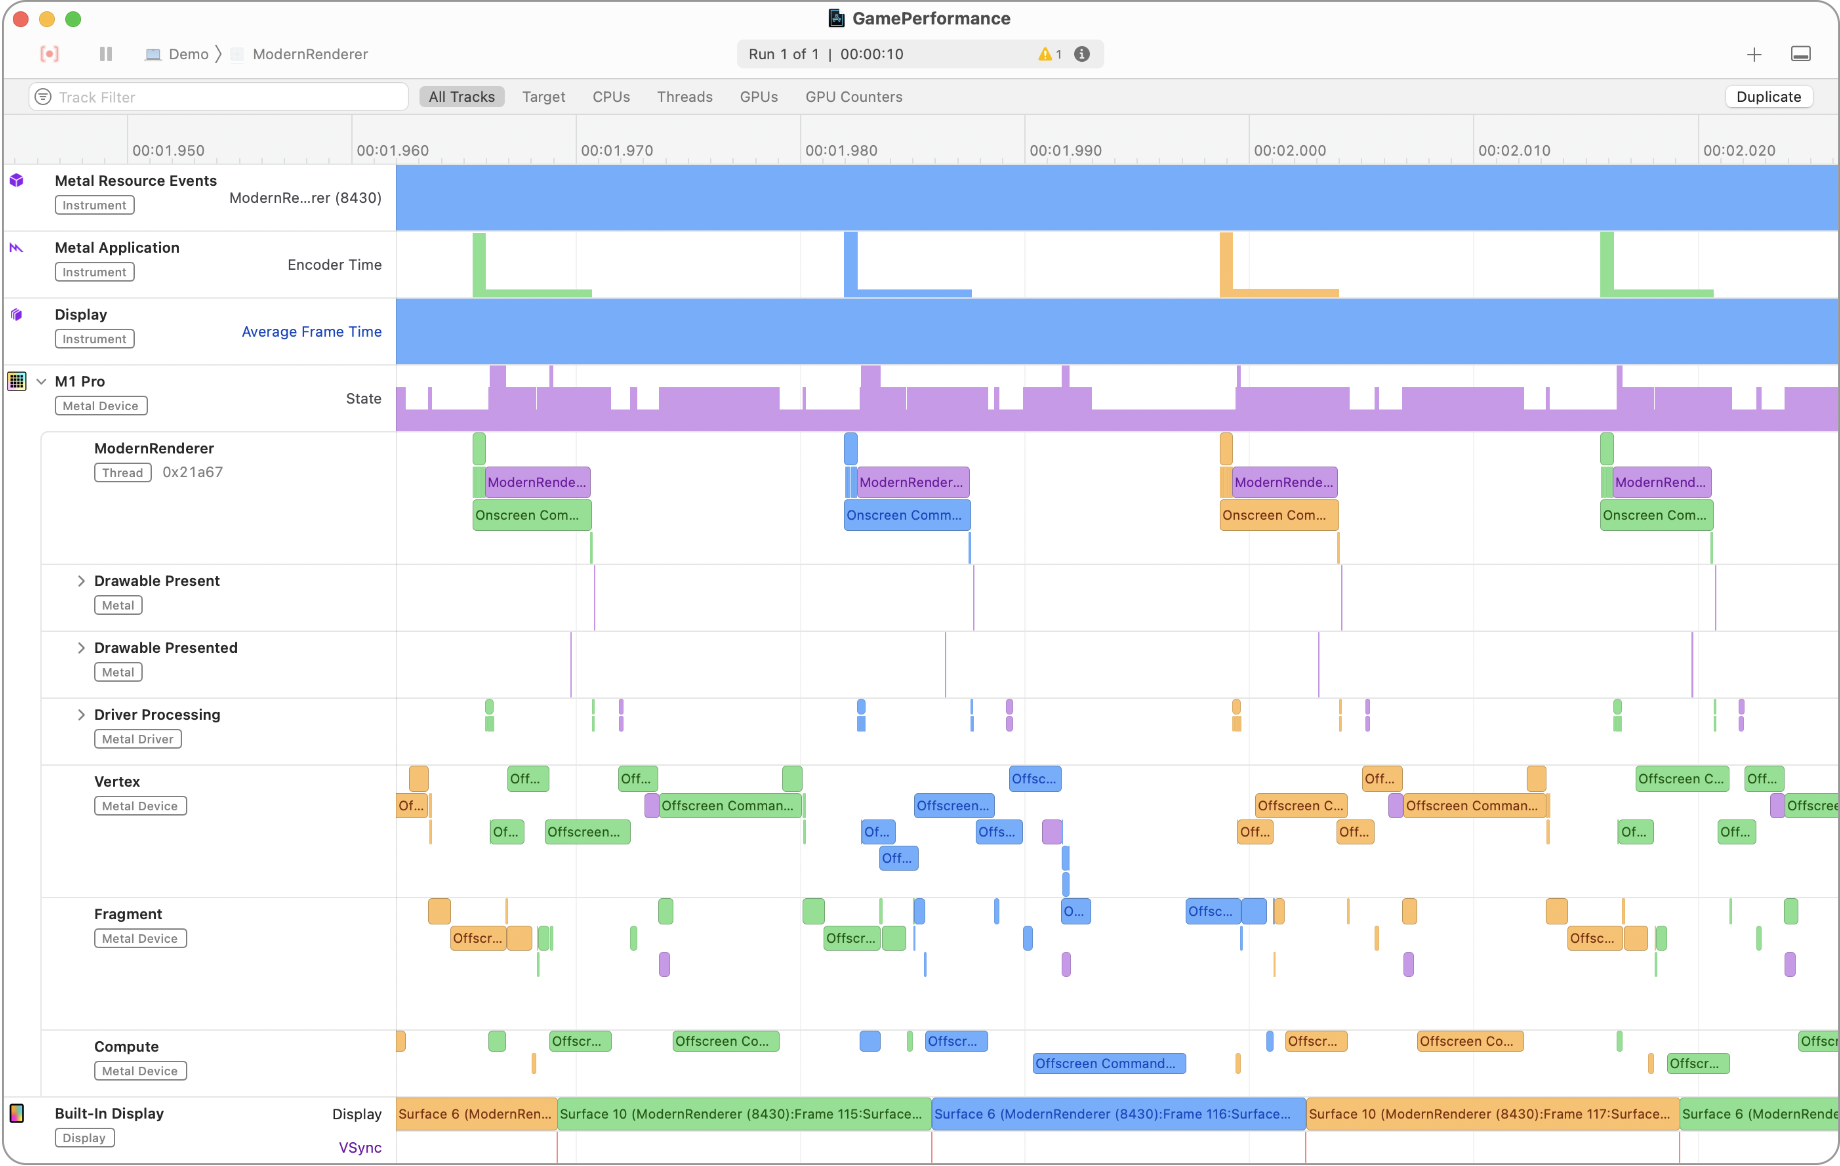Click the Built-In Display icon
Screen dimensions: 1840x1166
pyautogui.click(x=17, y=1113)
